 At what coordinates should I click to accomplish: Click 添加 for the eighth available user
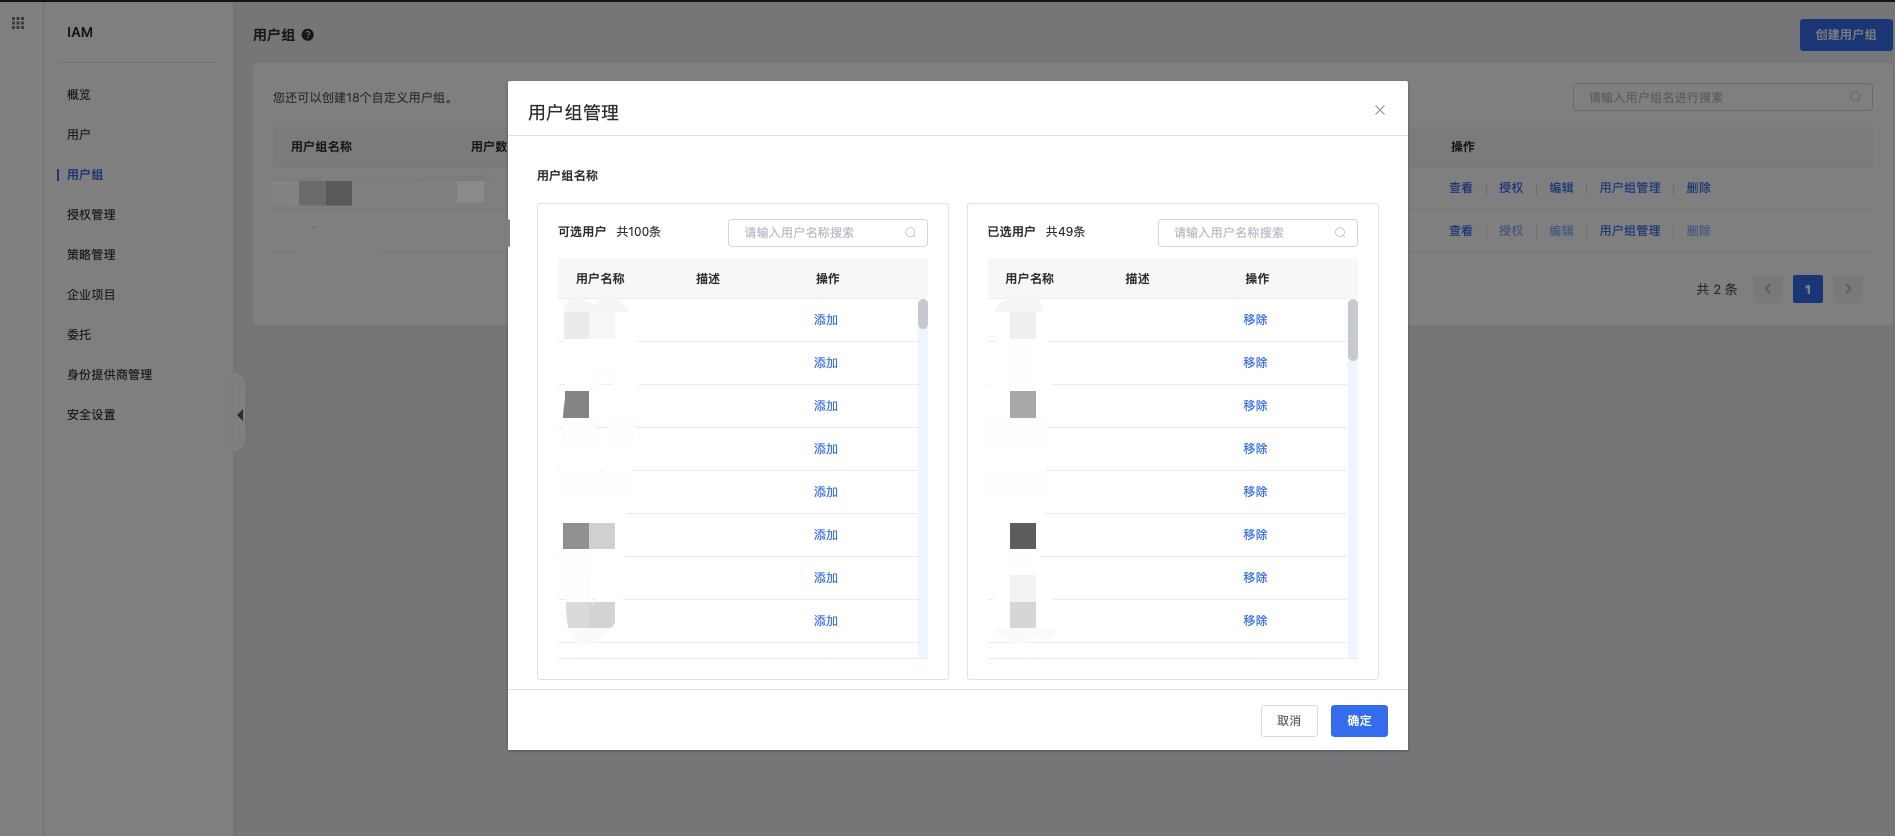(826, 621)
